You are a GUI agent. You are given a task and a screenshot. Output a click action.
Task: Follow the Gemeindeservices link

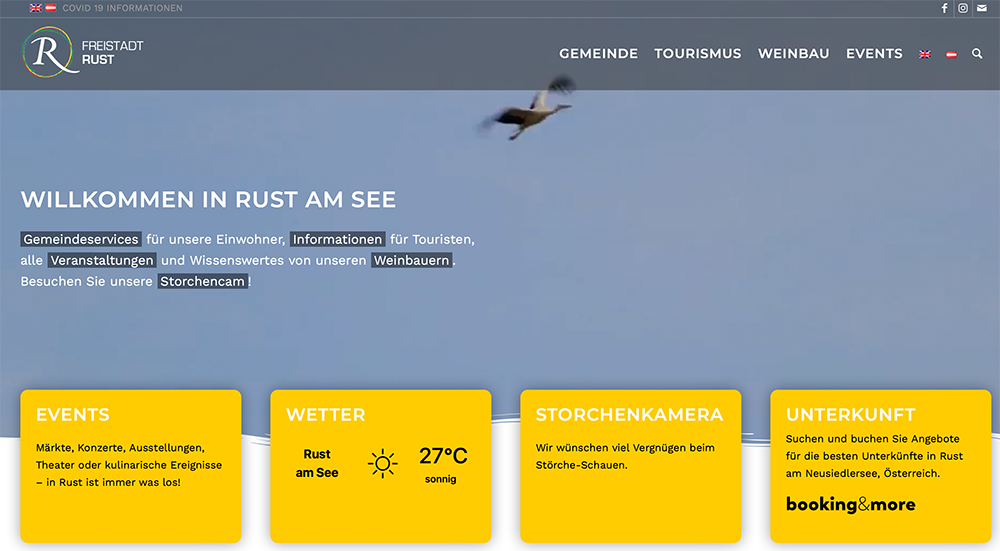[x=81, y=239]
